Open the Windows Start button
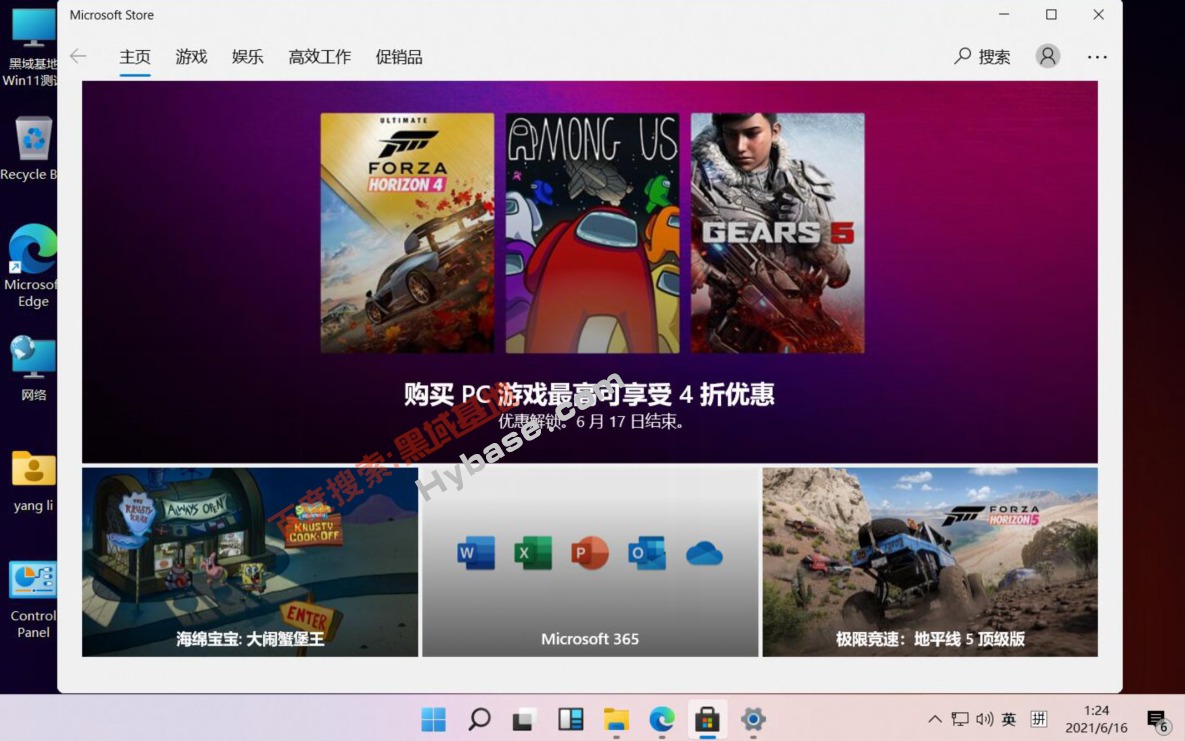The width and height of the screenshot is (1185, 741). 433,719
